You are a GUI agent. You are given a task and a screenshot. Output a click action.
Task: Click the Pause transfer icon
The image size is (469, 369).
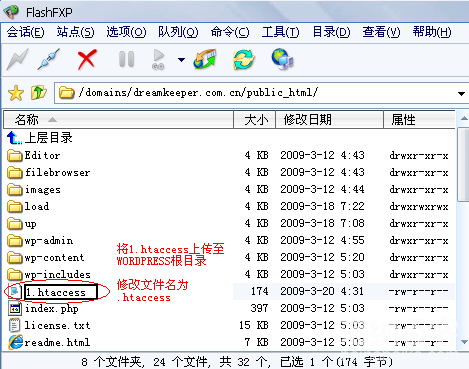[127, 59]
